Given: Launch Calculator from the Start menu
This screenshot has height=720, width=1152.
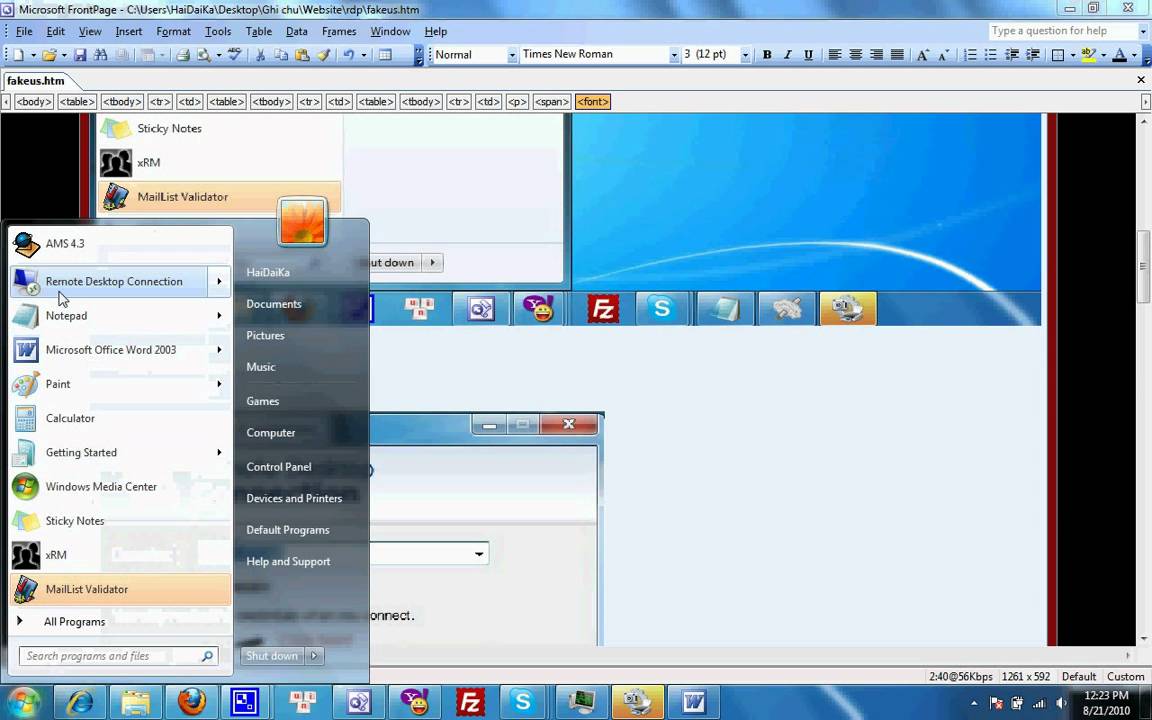Looking at the screenshot, I should pos(120,419).
